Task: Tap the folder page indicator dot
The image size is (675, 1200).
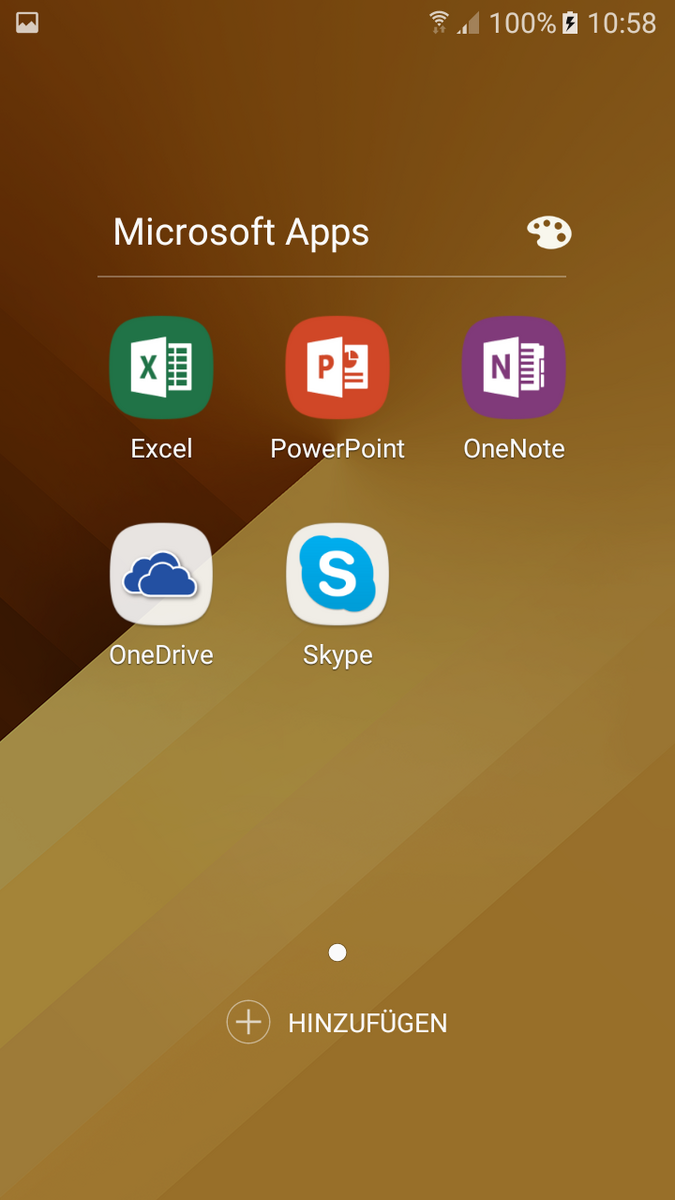Action: tap(337, 953)
